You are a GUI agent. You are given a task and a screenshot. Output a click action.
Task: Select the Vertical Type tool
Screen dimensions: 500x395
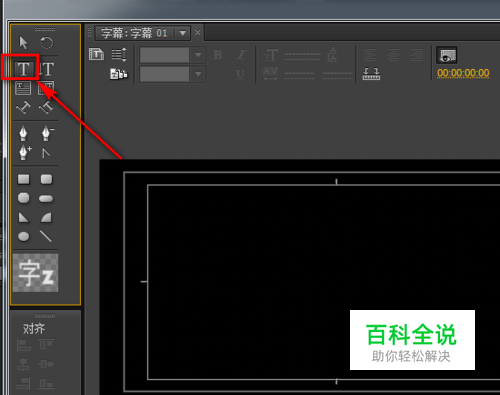pos(46,69)
